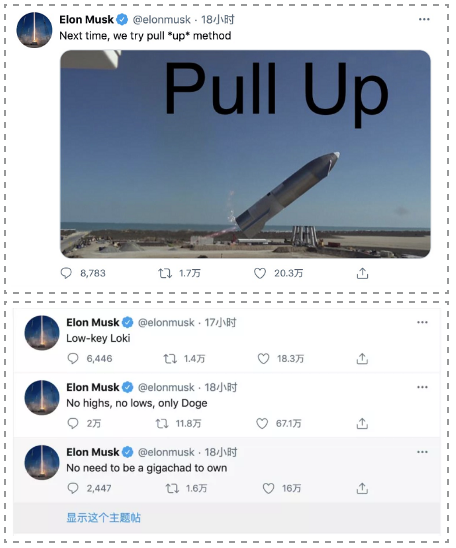The width and height of the screenshot is (456, 548).
Task: Open more options on 'Pull Up' tweet
Action: point(424,20)
